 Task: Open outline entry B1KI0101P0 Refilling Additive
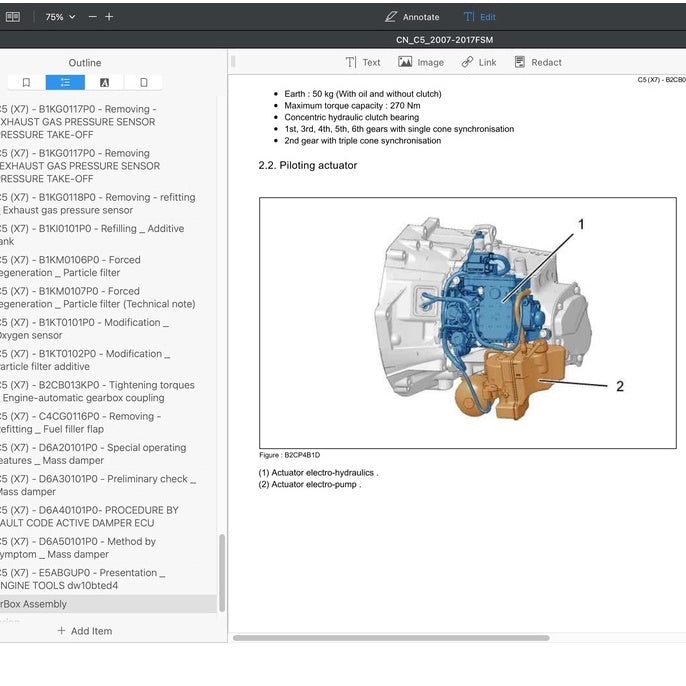click(x=90, y=235)
